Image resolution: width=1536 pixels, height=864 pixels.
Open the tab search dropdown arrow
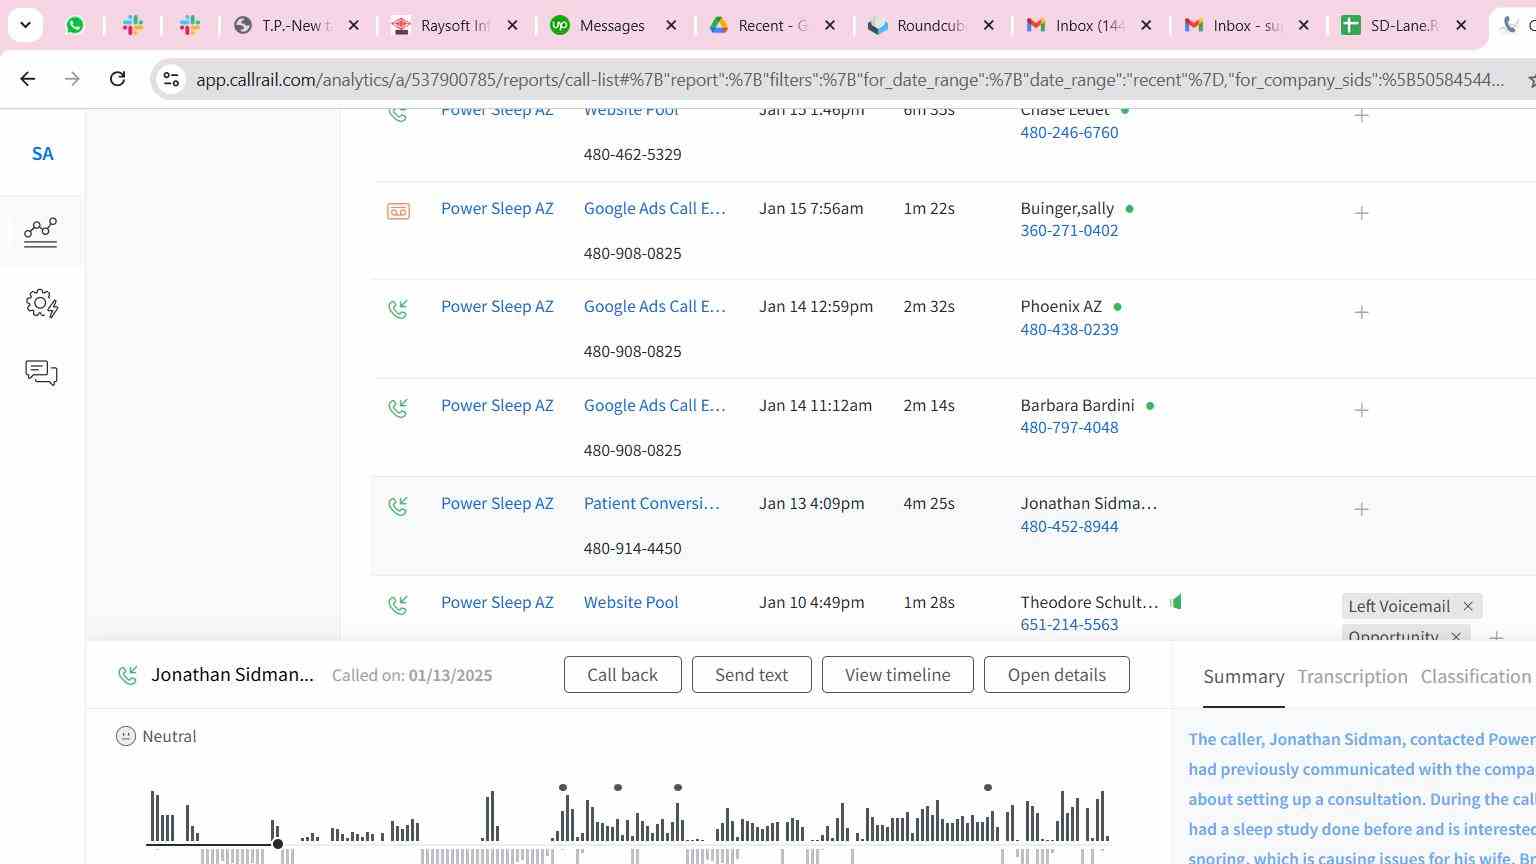[x=25, y=25]
